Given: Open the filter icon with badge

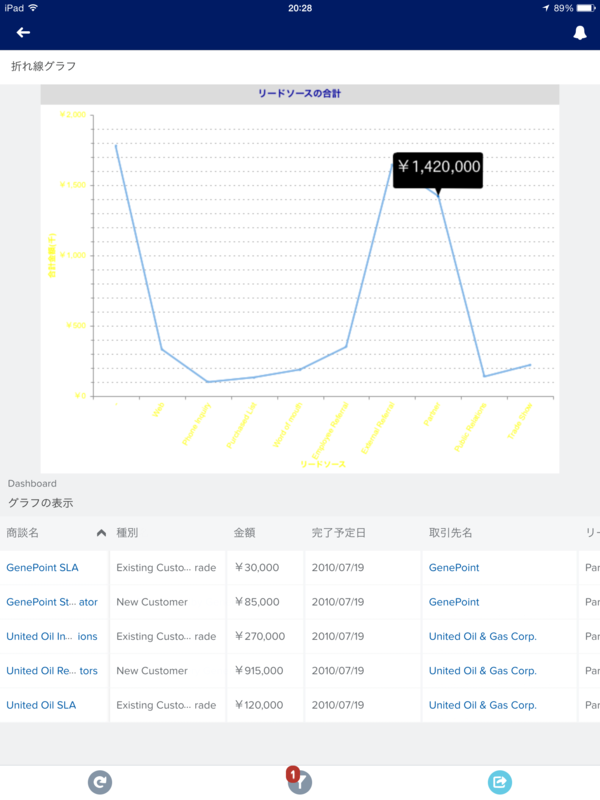Looking at the screenshot, I should tap(299, 781).
